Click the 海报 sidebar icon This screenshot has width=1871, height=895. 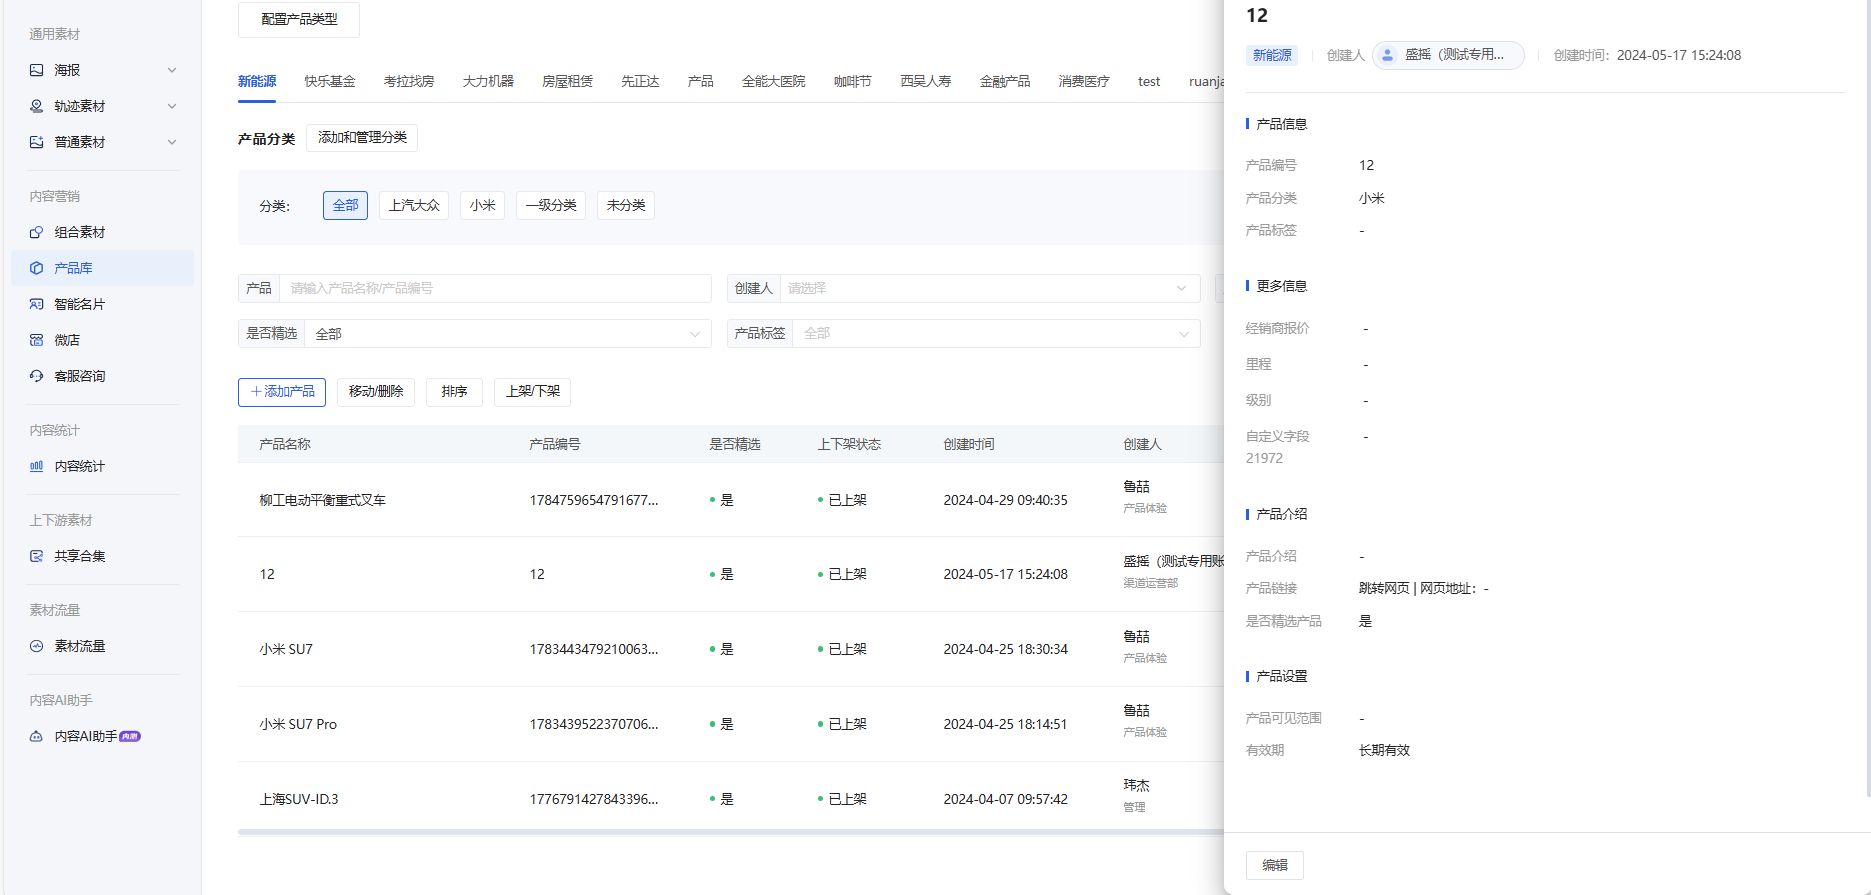tap(37, 70)
